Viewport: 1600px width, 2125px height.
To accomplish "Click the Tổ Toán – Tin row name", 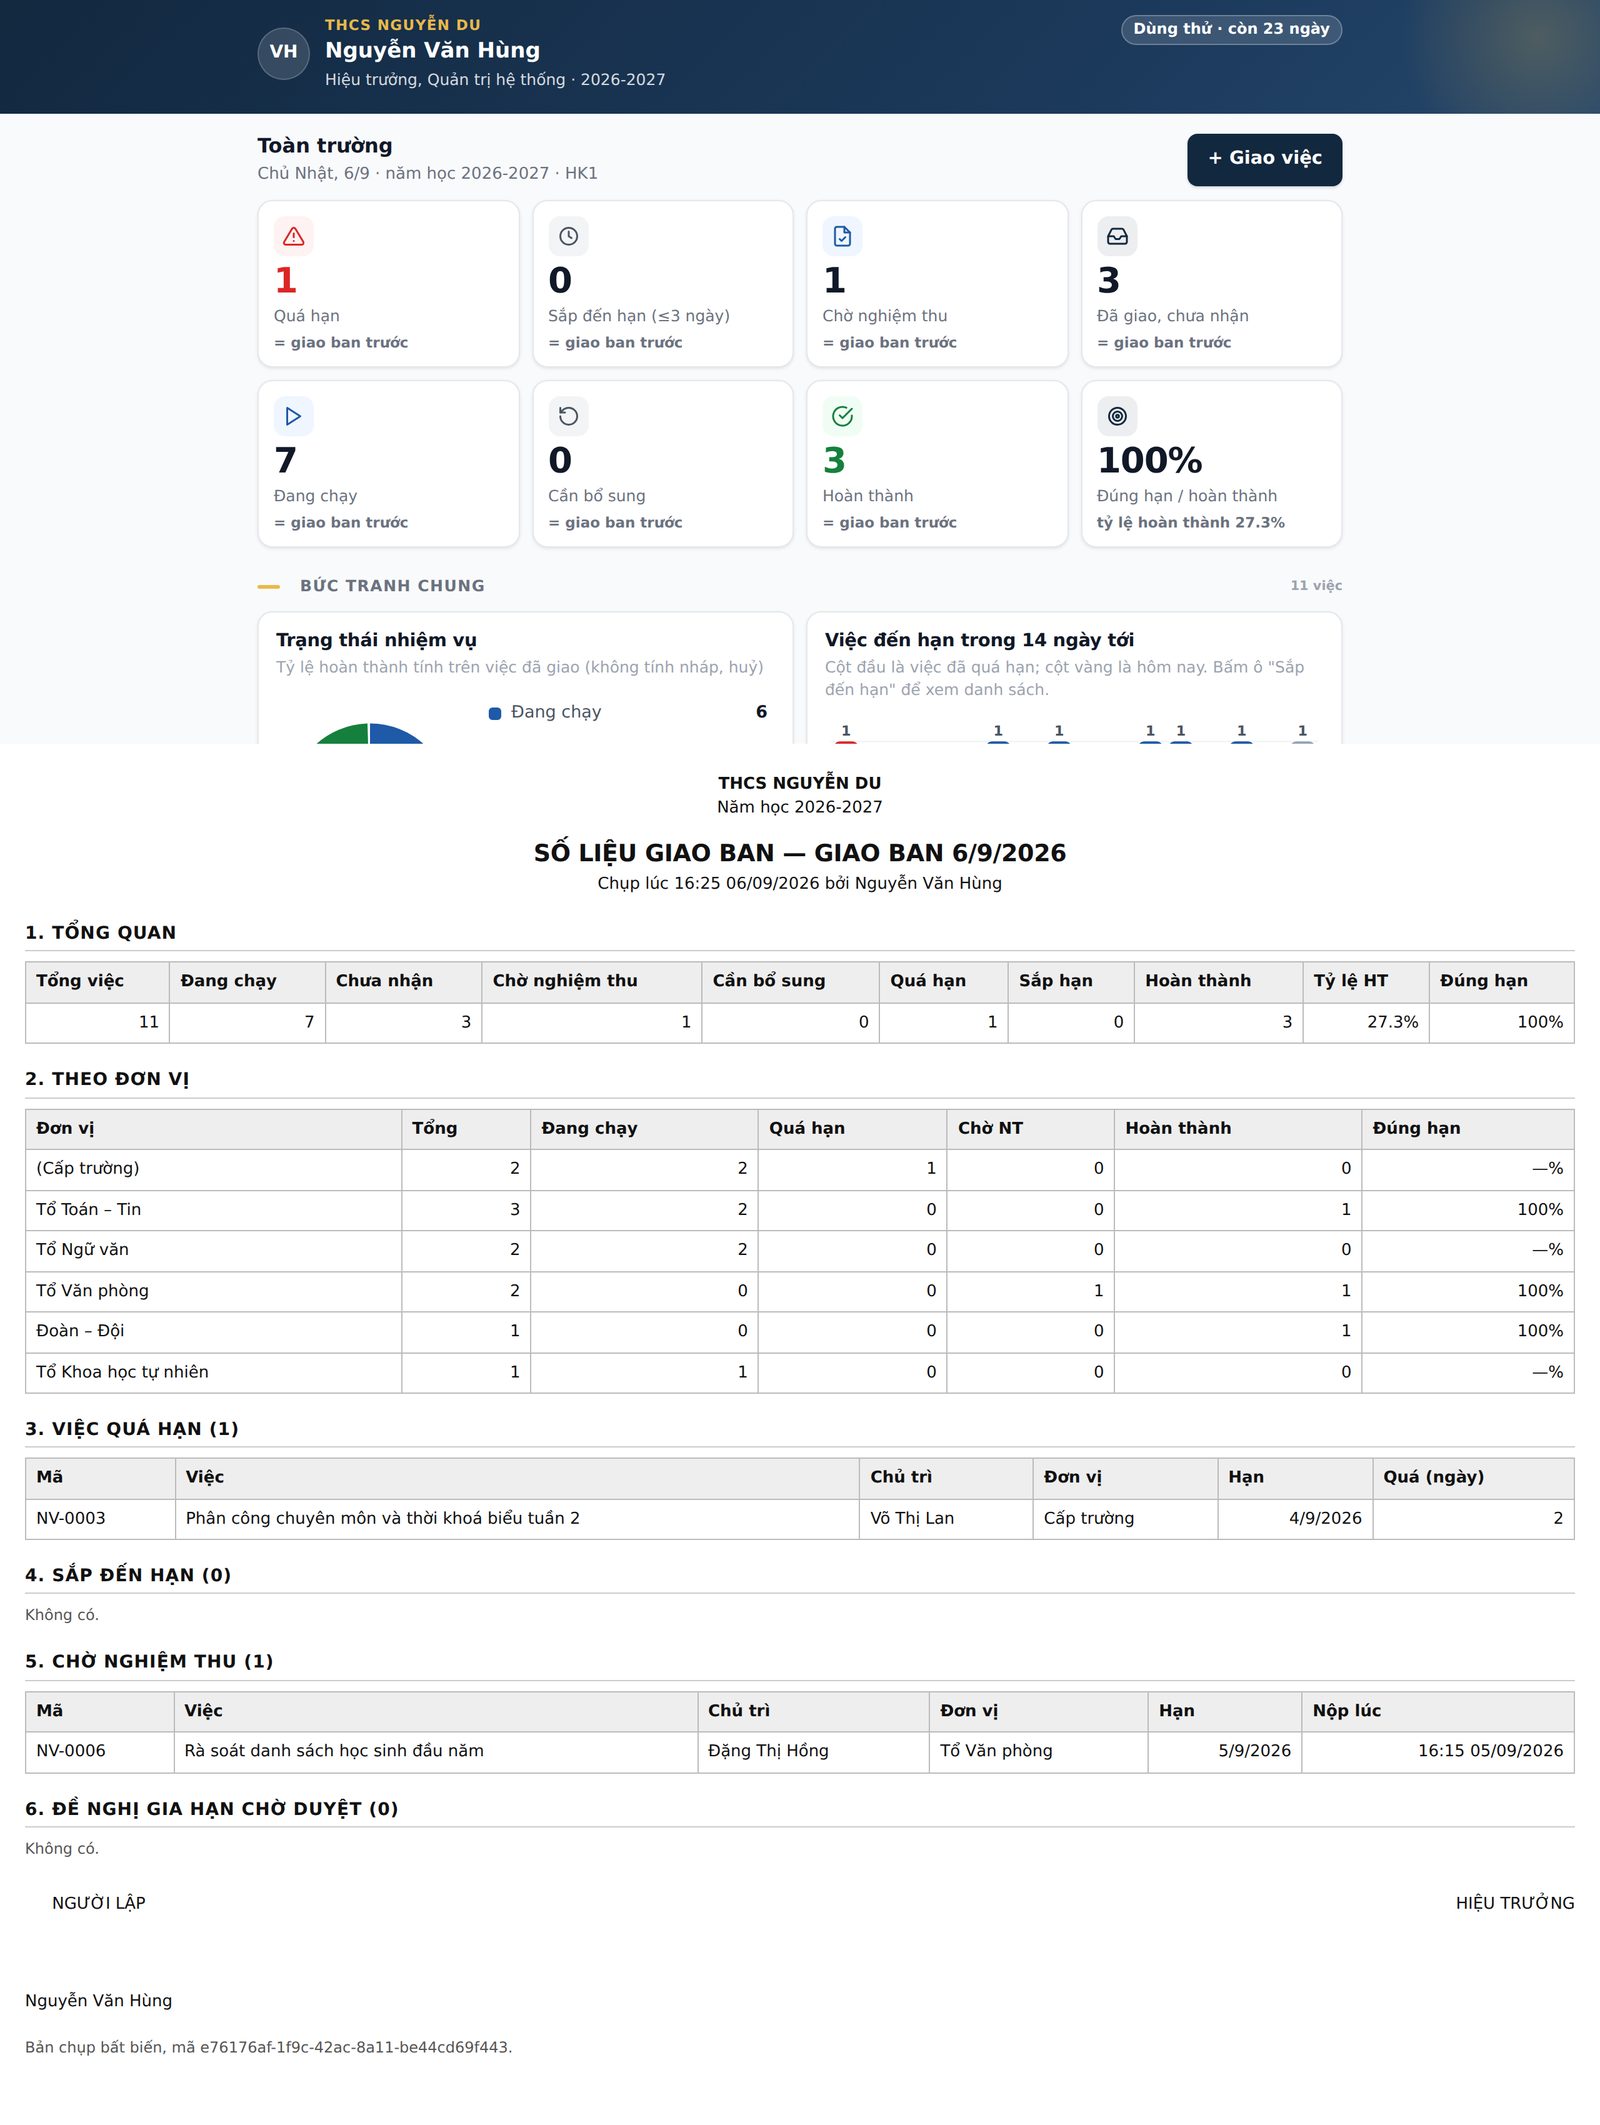I will [89, 1209].
